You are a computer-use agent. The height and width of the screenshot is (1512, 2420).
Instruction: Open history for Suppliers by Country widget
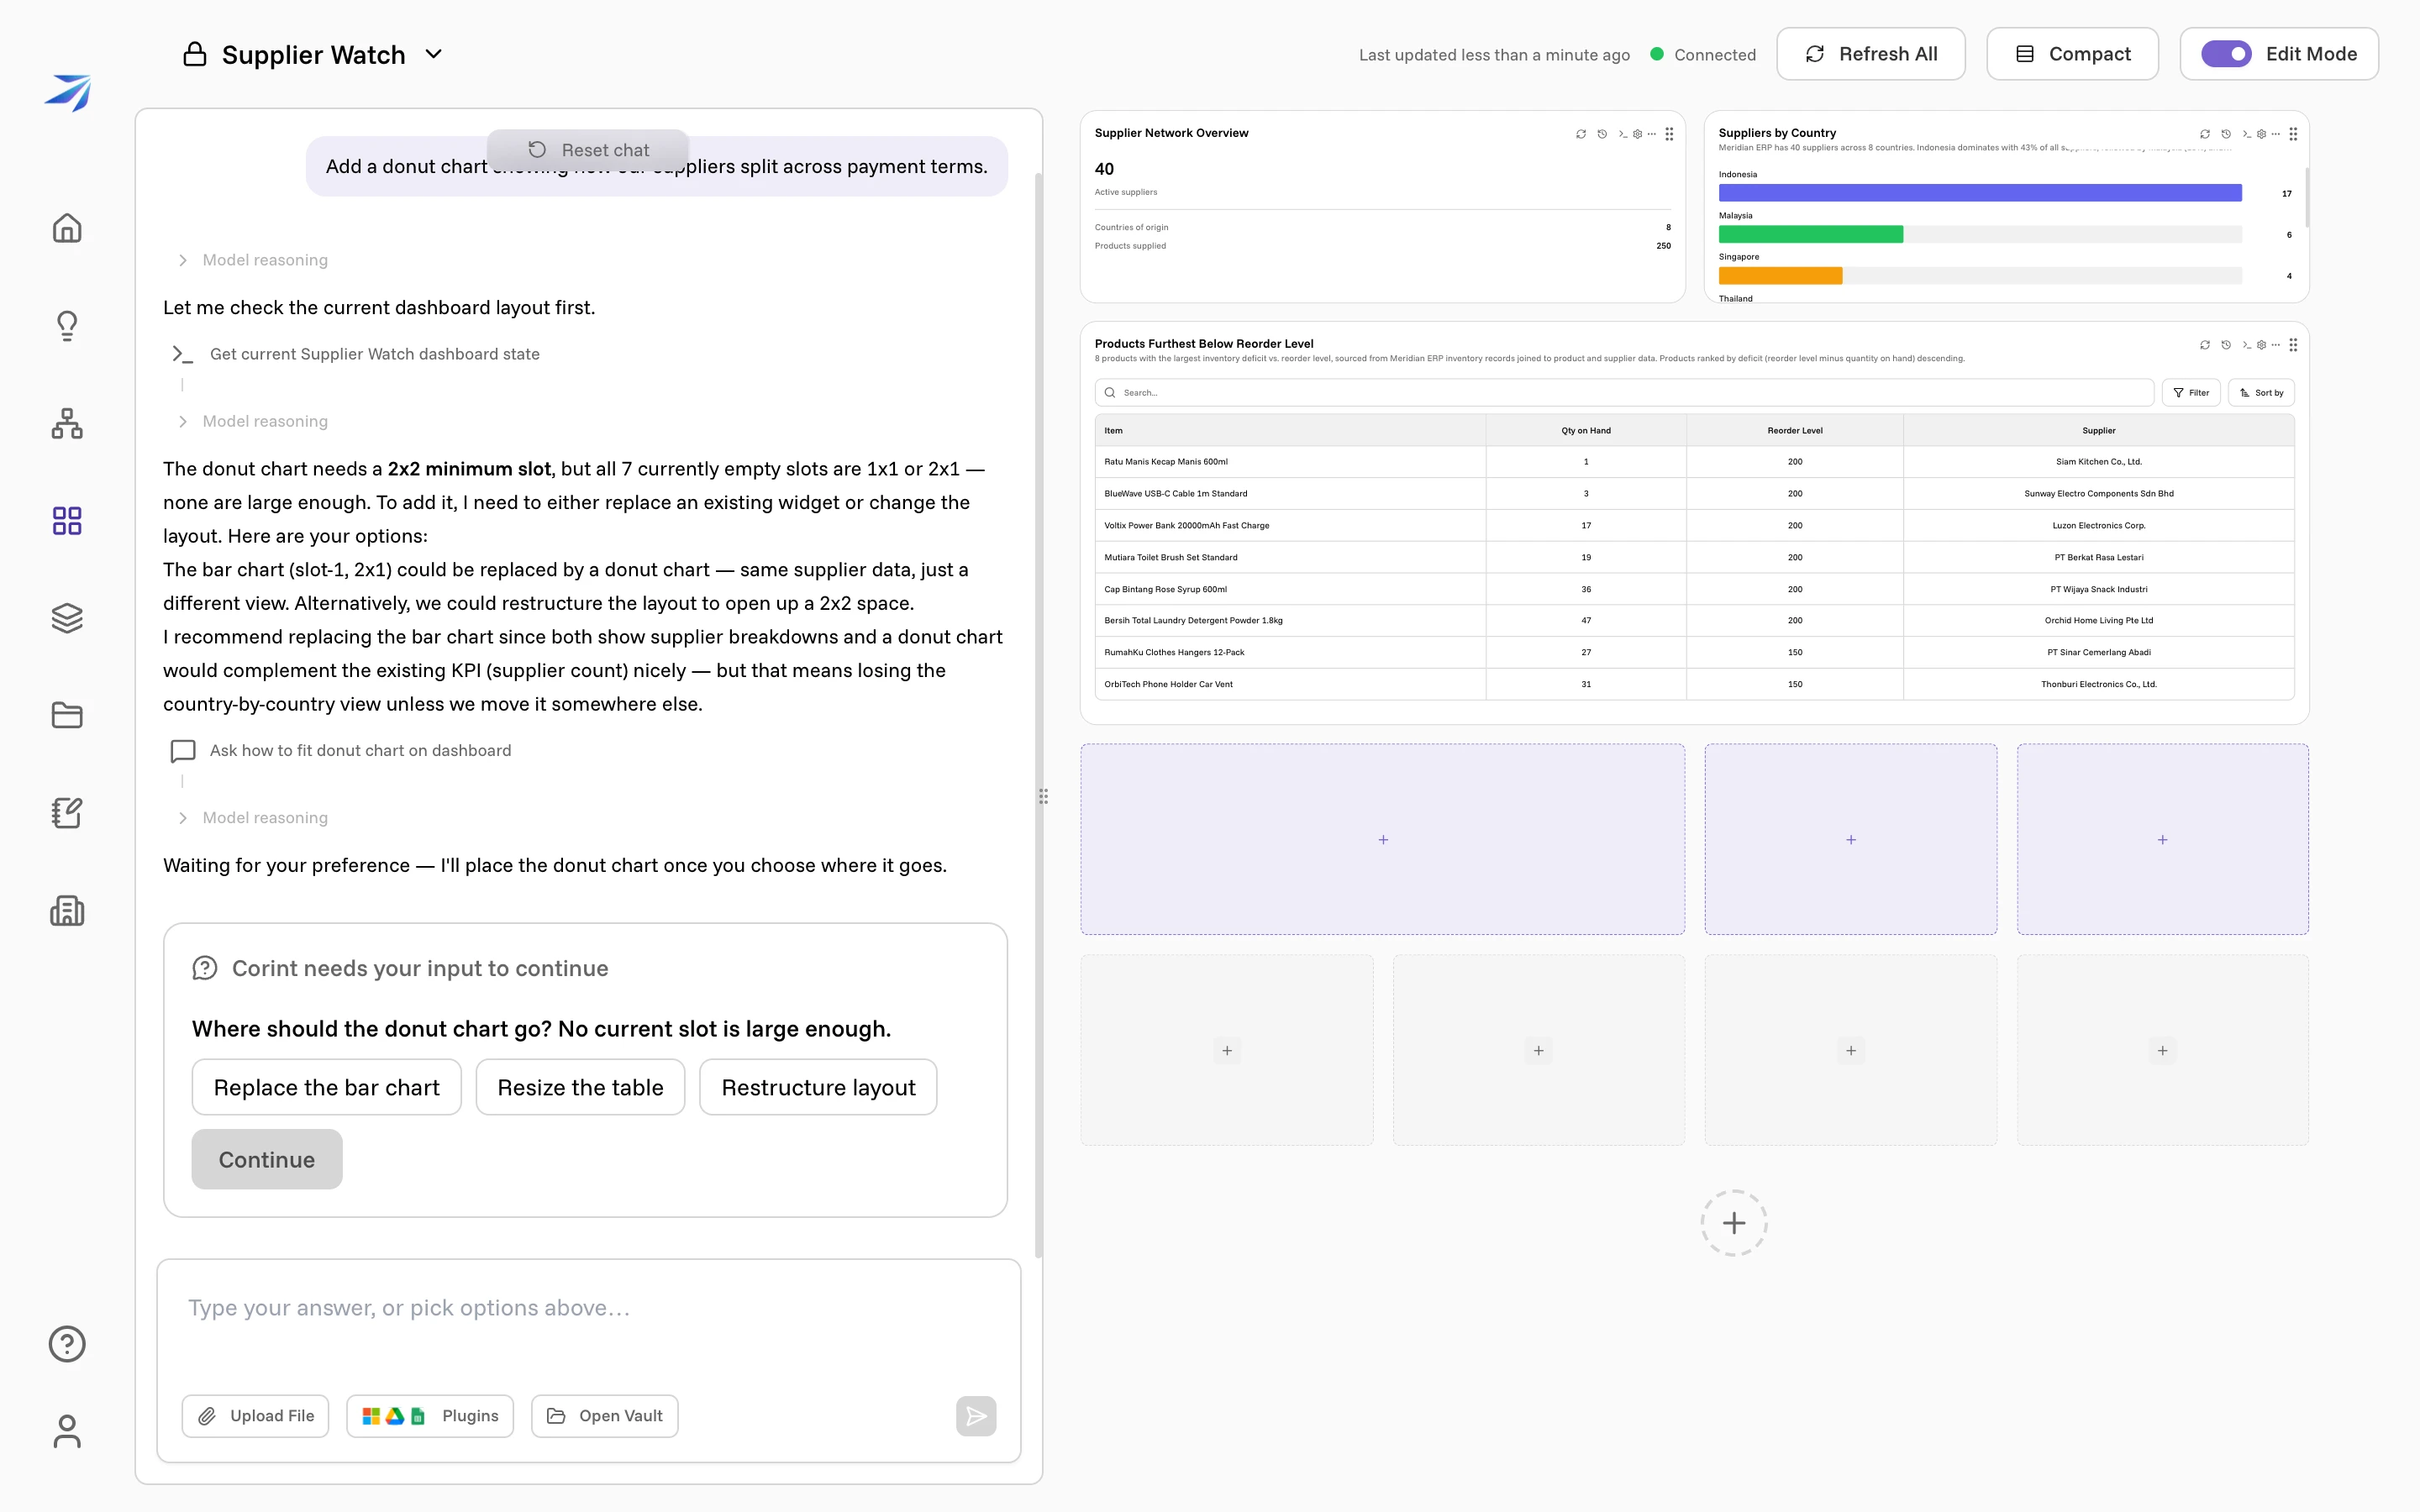click(x=2226, y=134)
